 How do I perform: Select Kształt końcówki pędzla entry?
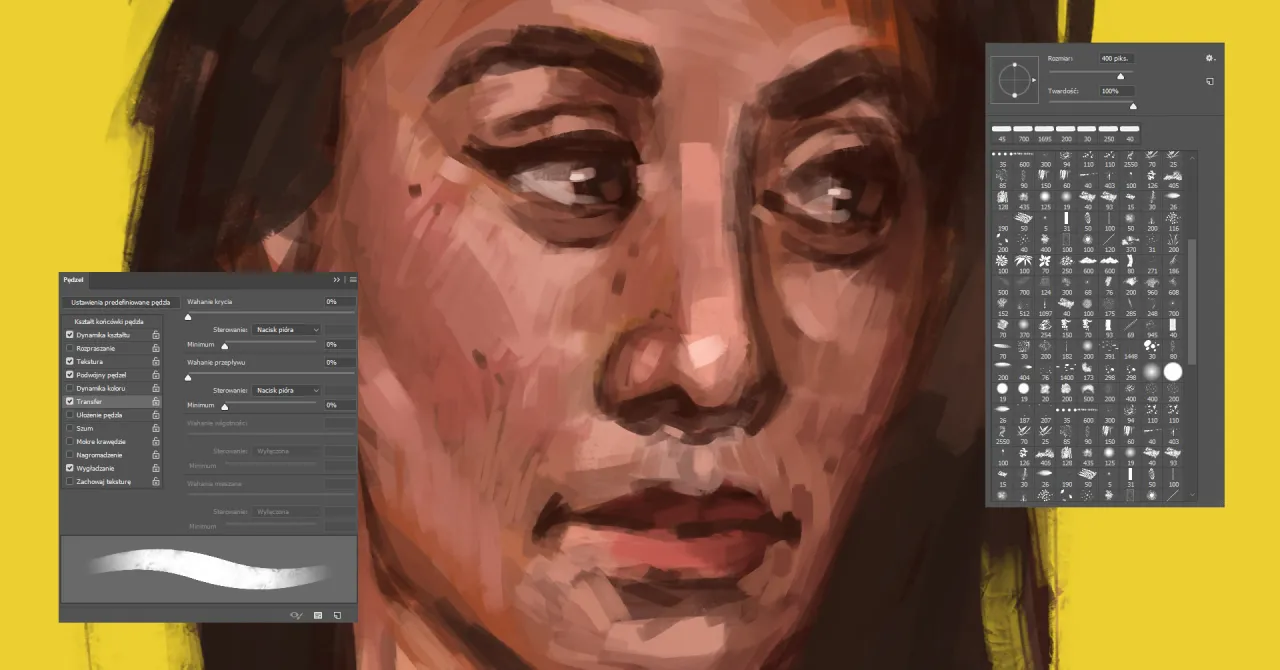[x=109, y=322]
